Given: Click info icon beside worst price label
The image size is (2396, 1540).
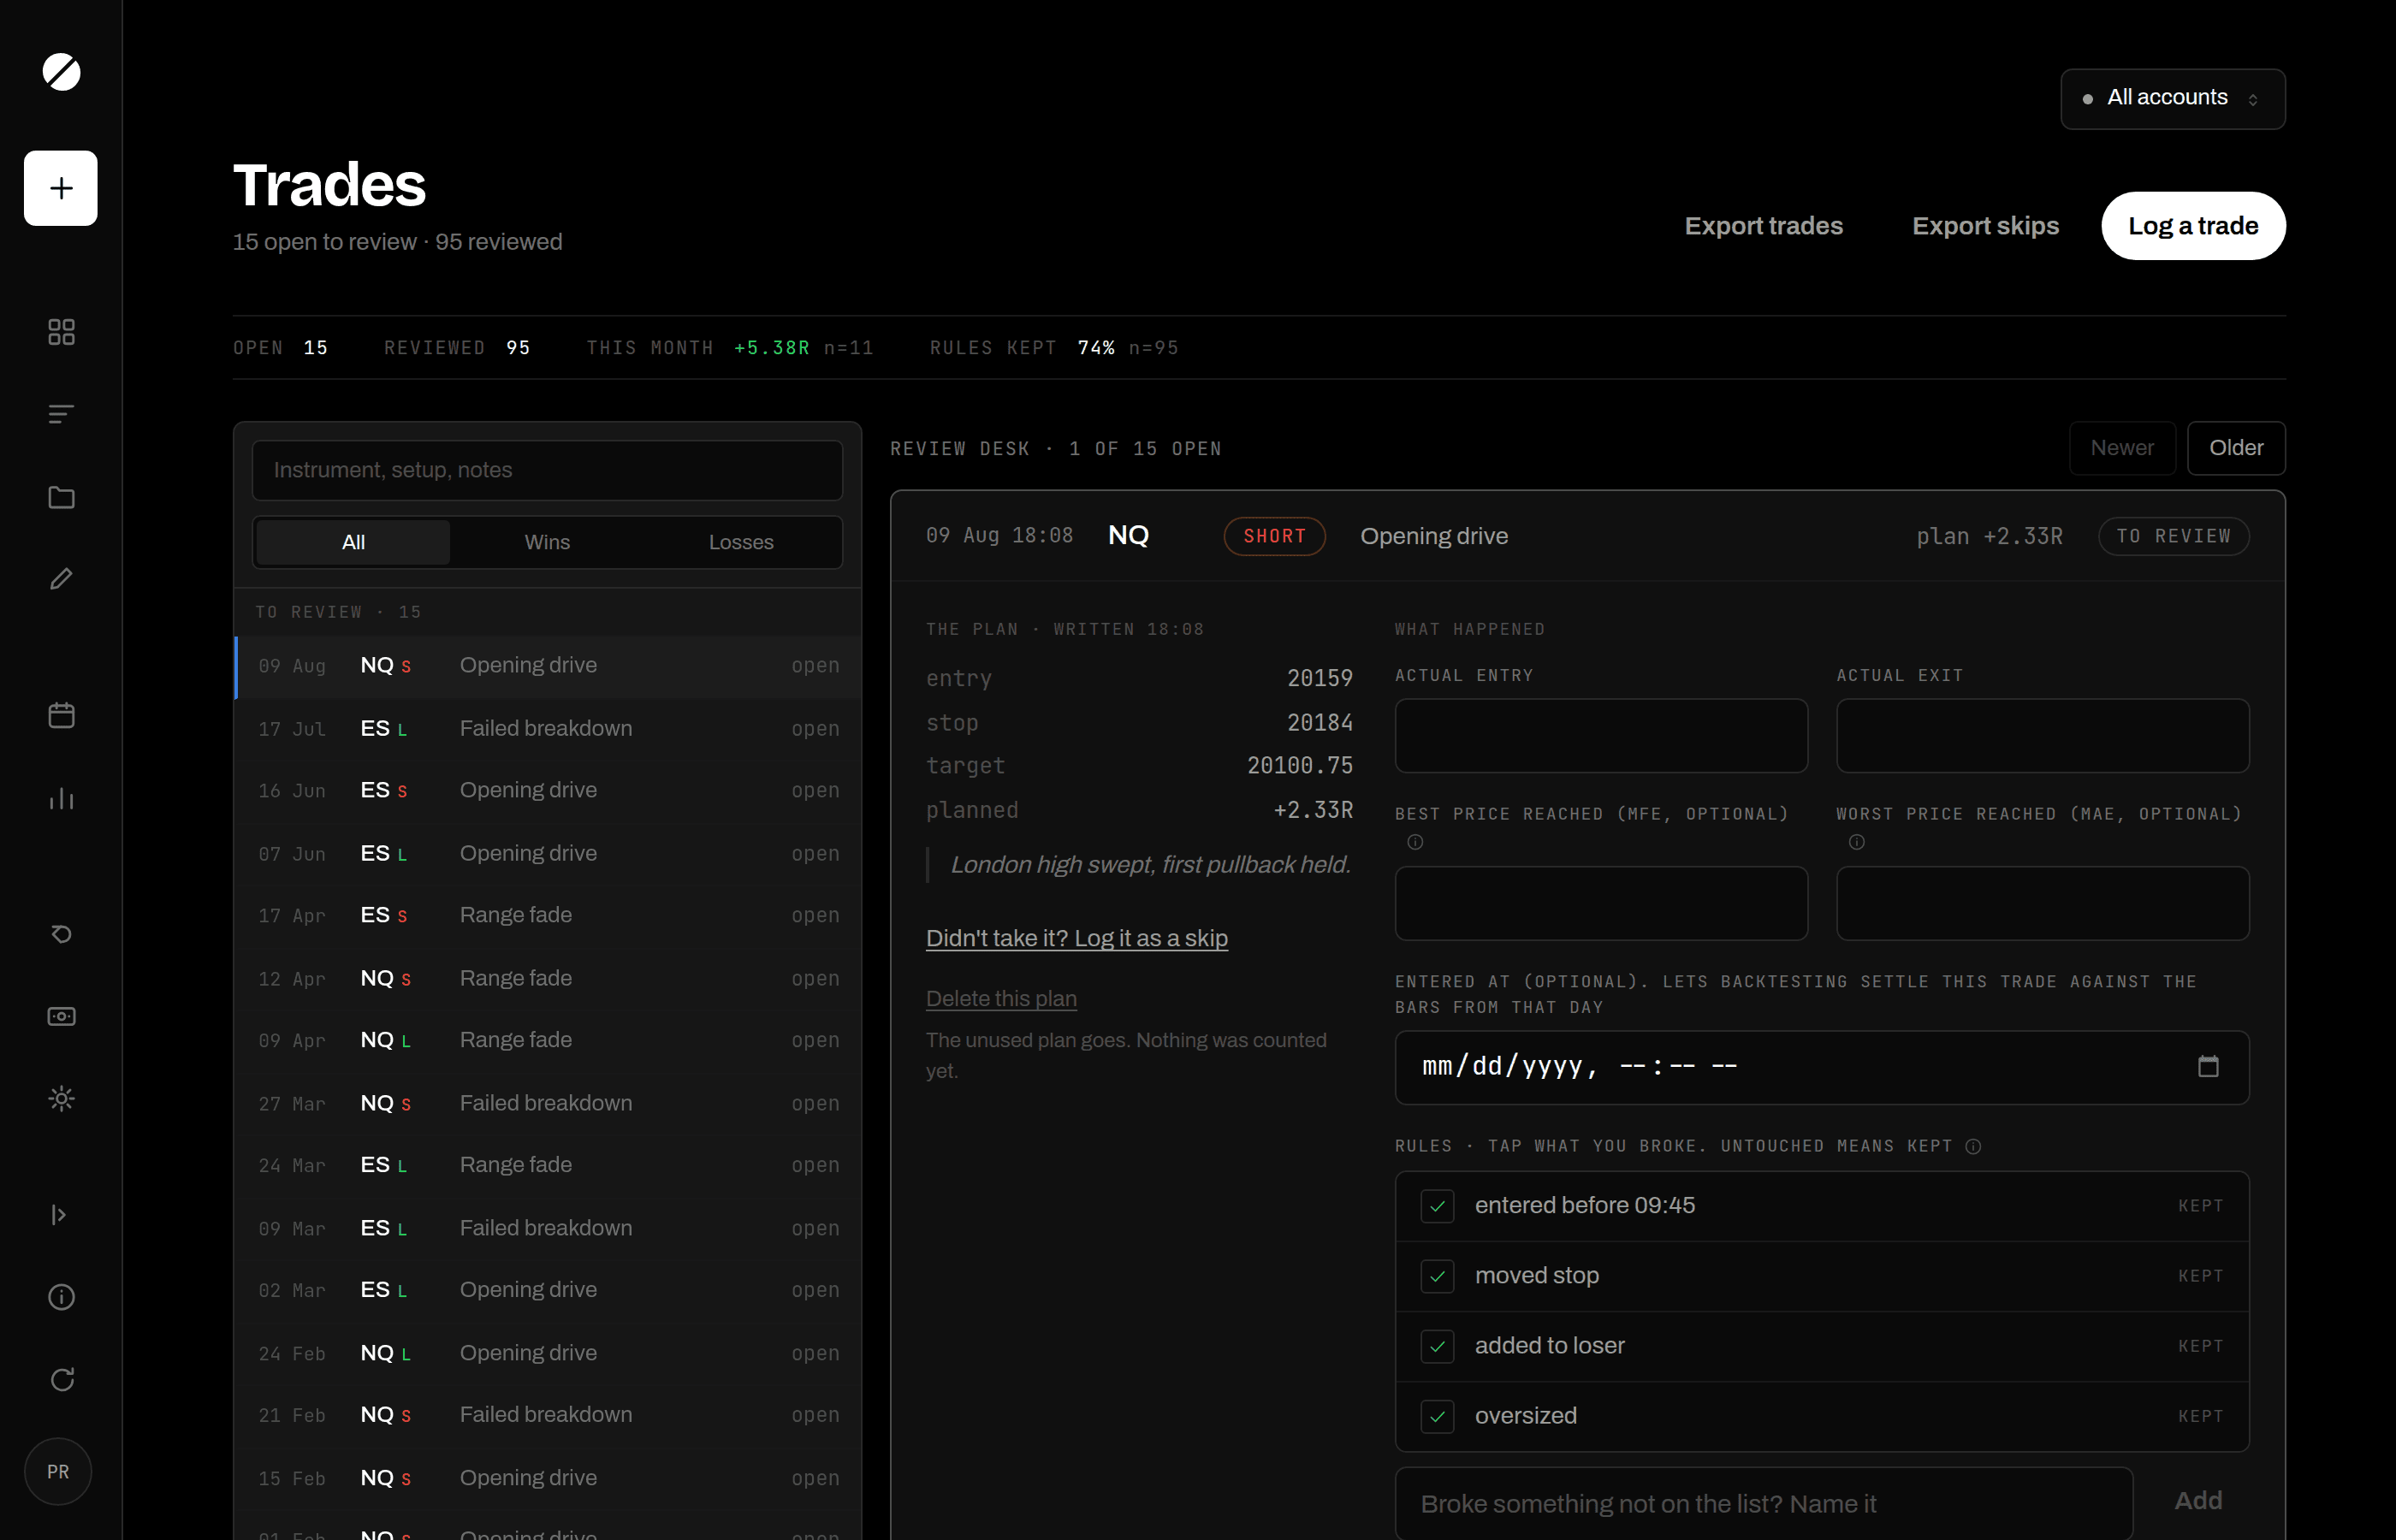Looking at the screenshot, I should click(1856, 842).
